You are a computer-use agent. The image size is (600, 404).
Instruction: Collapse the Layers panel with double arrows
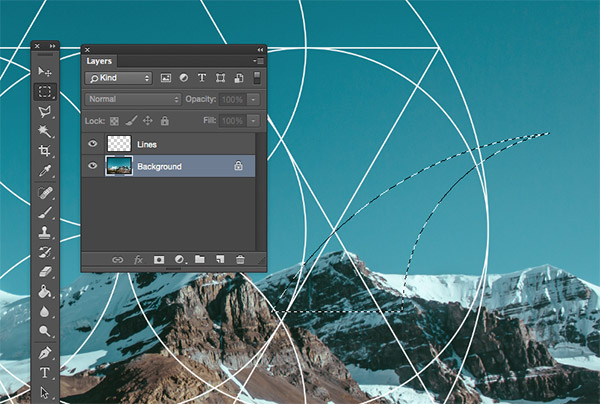click(x=260, y=50)
